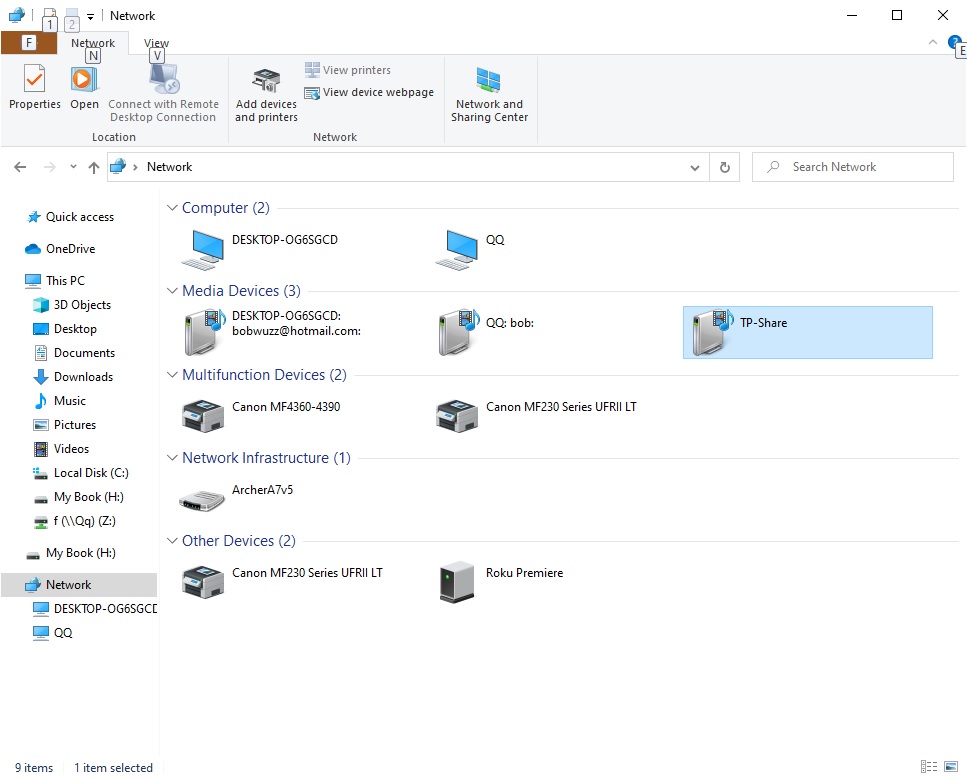The height and width of the screenshot is (780, 967).
Task: Select Downloads in navigation pane
Action: 83,377
